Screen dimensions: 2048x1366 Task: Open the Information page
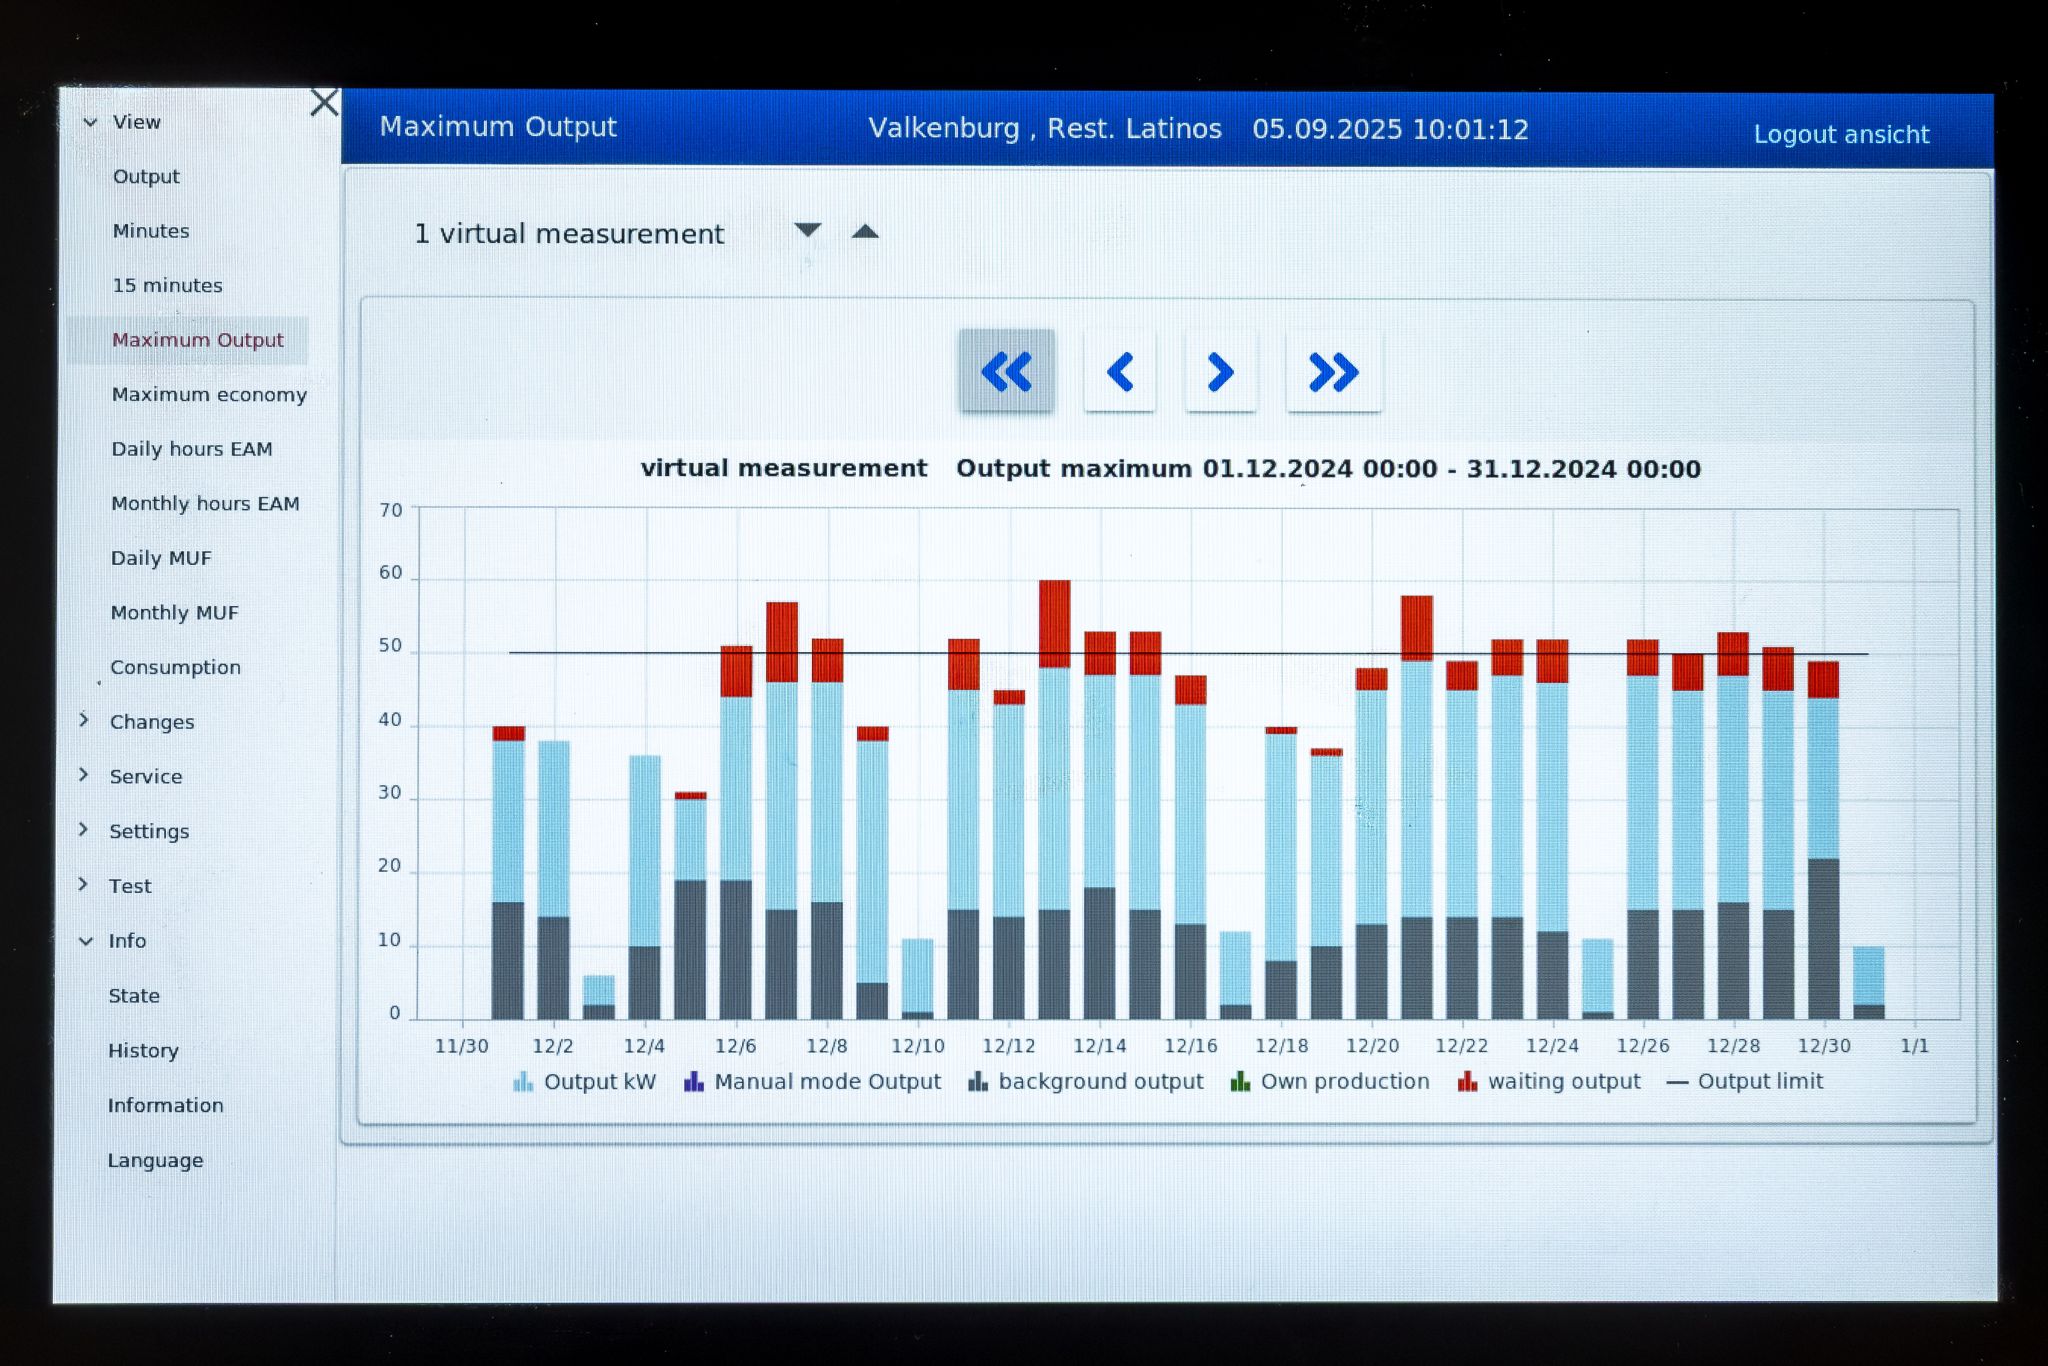[x=165, y=1105]
